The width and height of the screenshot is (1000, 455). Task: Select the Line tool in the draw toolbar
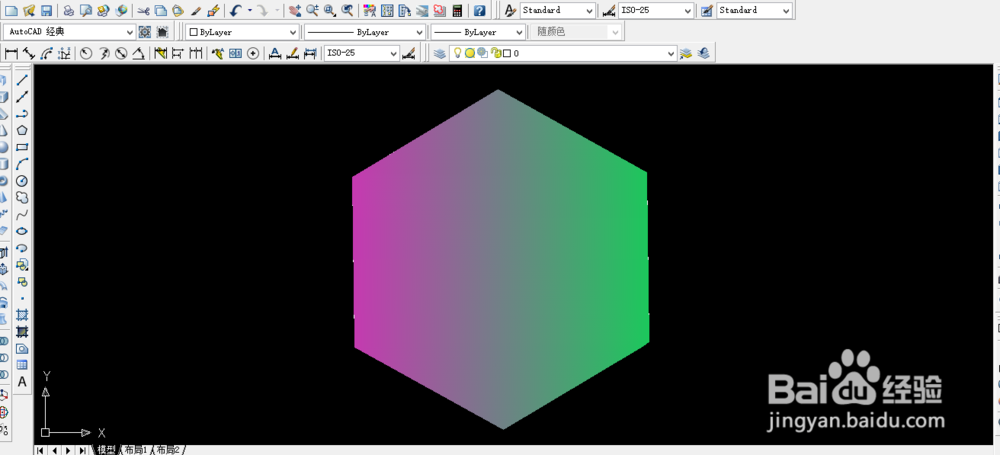pos(22,80)
